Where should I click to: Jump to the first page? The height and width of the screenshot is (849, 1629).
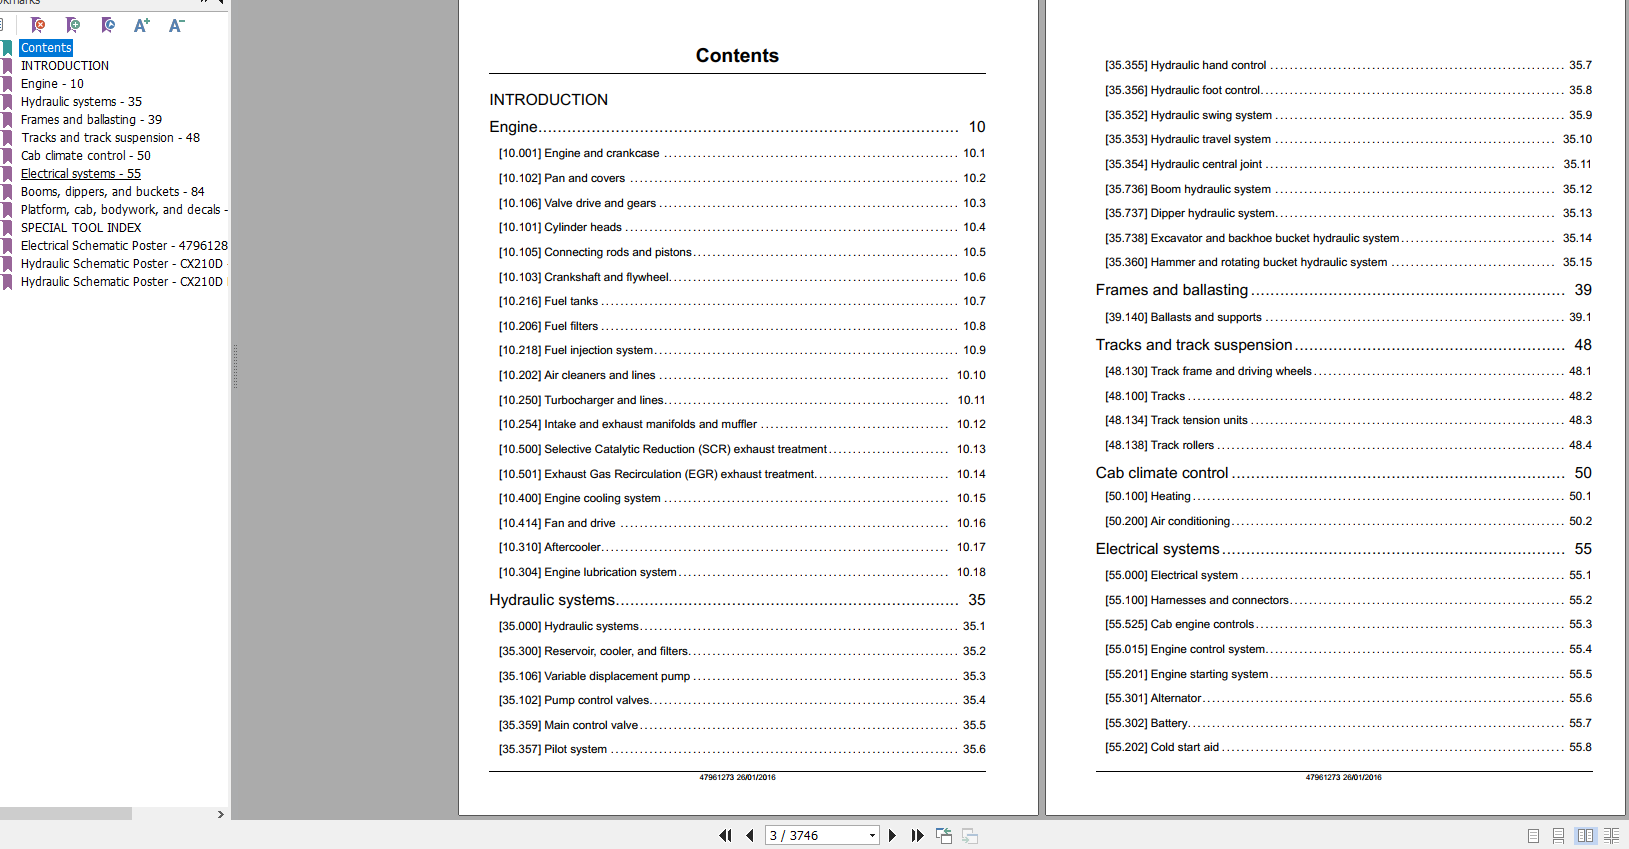(x=725, y=836)
